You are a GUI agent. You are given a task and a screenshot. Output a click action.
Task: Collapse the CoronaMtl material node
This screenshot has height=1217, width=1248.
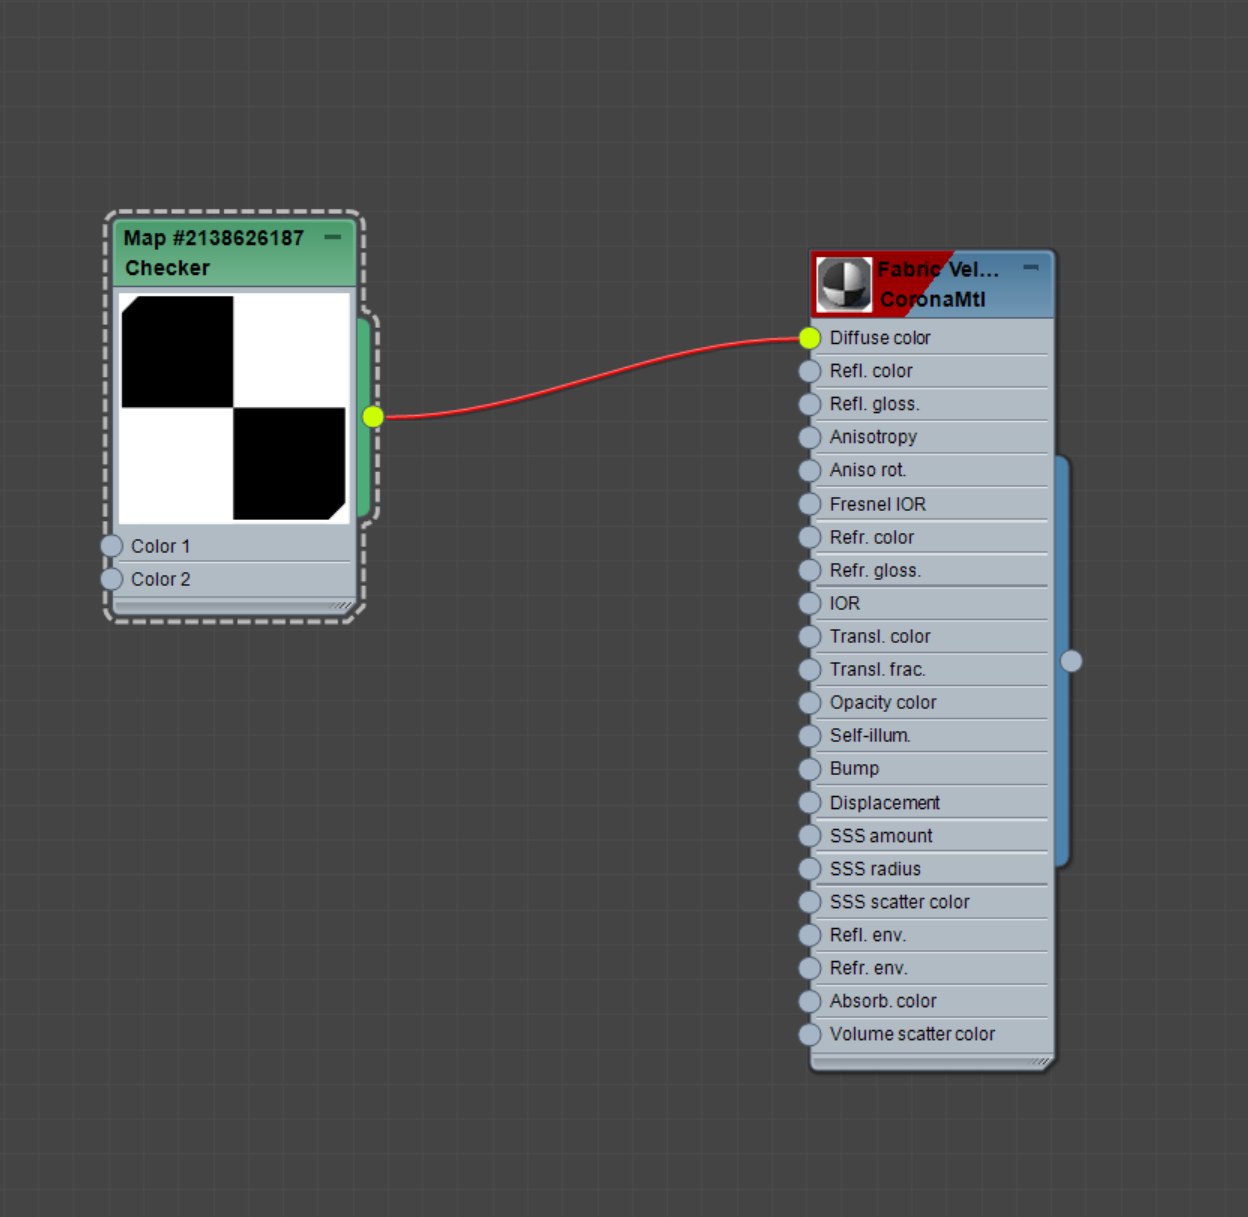point(1031,268)
